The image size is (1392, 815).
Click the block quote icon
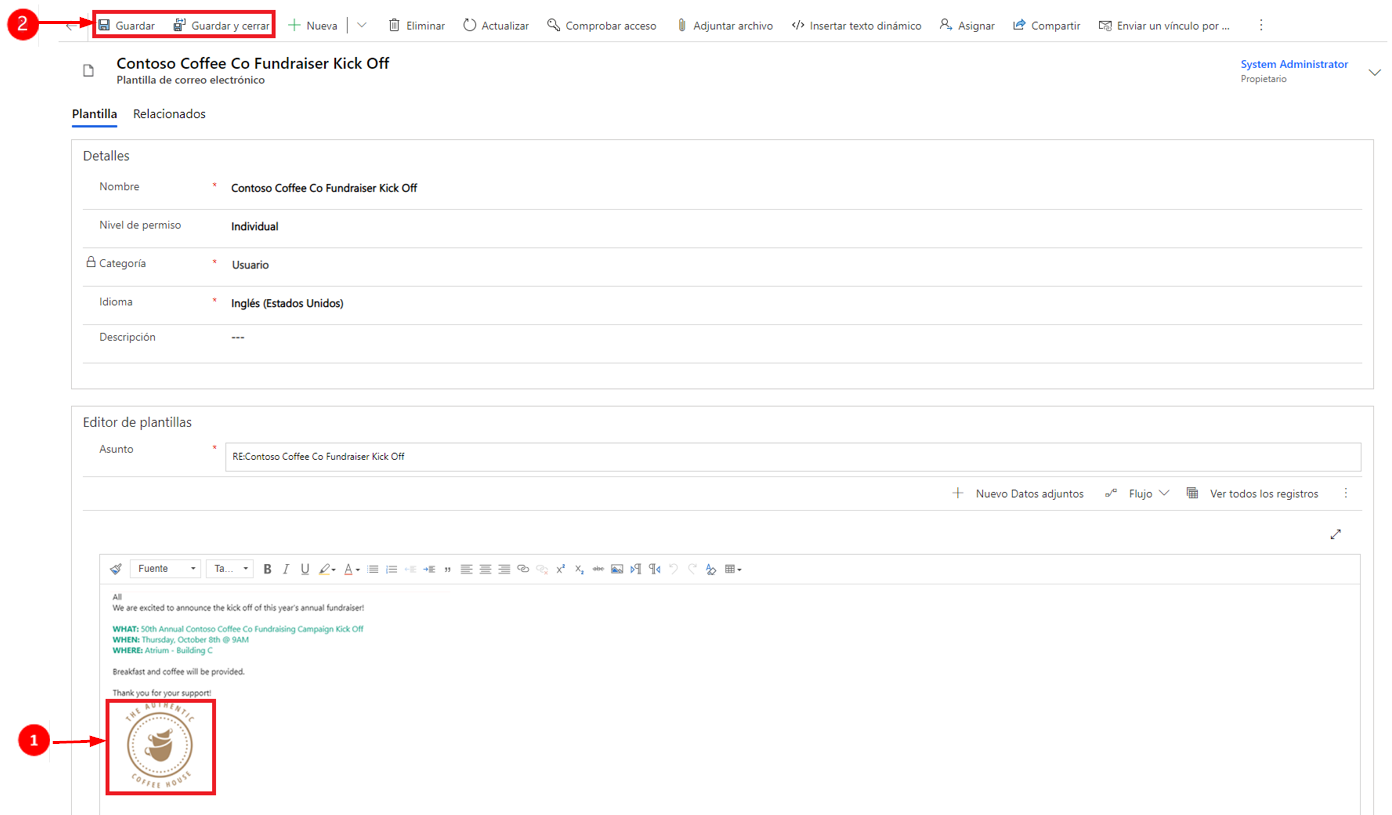coord(447,569)
